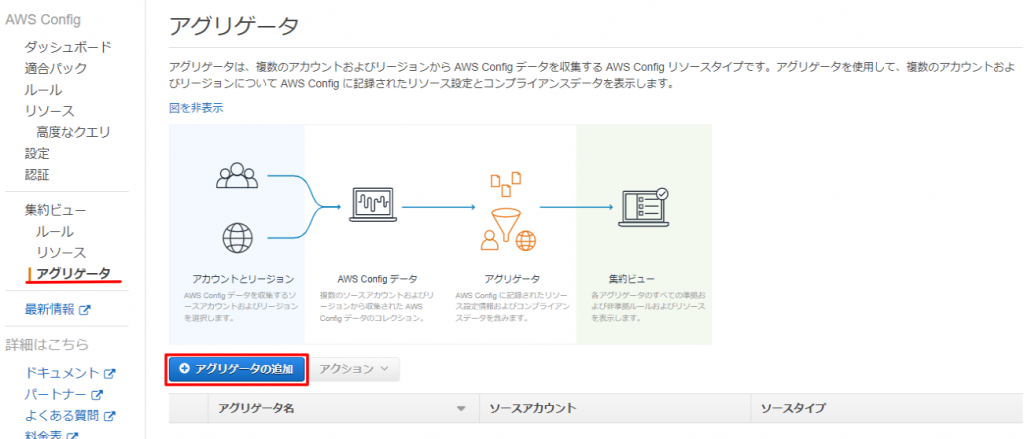This screenshot has width=1024, height=439.
Task: Open ルール under 集約ビュー
Action: [55, 231]
